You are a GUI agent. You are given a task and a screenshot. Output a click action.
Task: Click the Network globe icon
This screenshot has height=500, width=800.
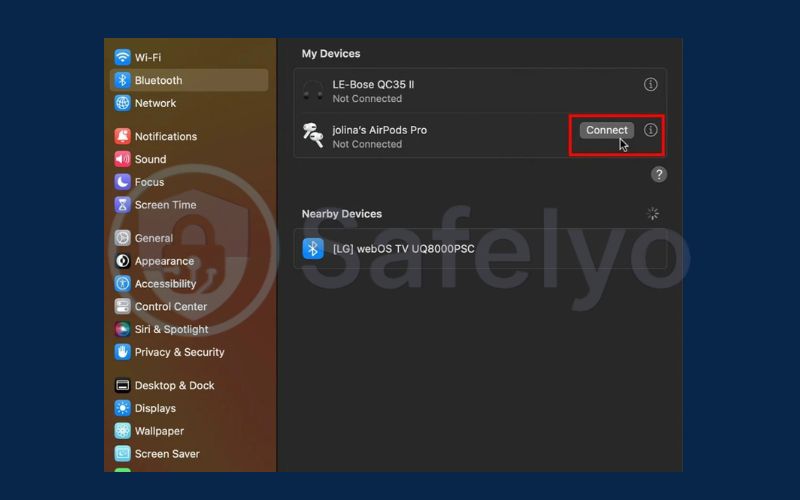tap(122, 103)
